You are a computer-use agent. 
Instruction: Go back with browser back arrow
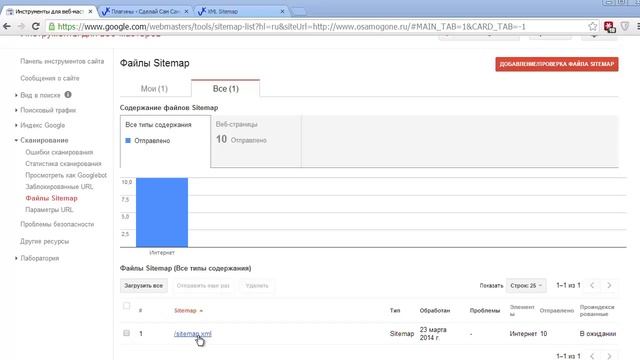coord(7,27)
